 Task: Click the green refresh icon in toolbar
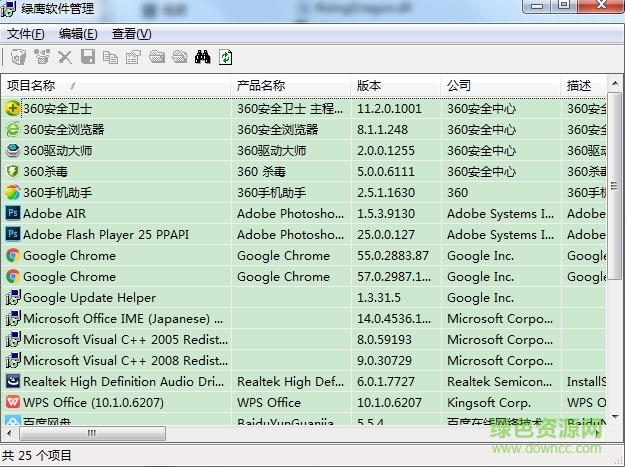click(226, 57)
